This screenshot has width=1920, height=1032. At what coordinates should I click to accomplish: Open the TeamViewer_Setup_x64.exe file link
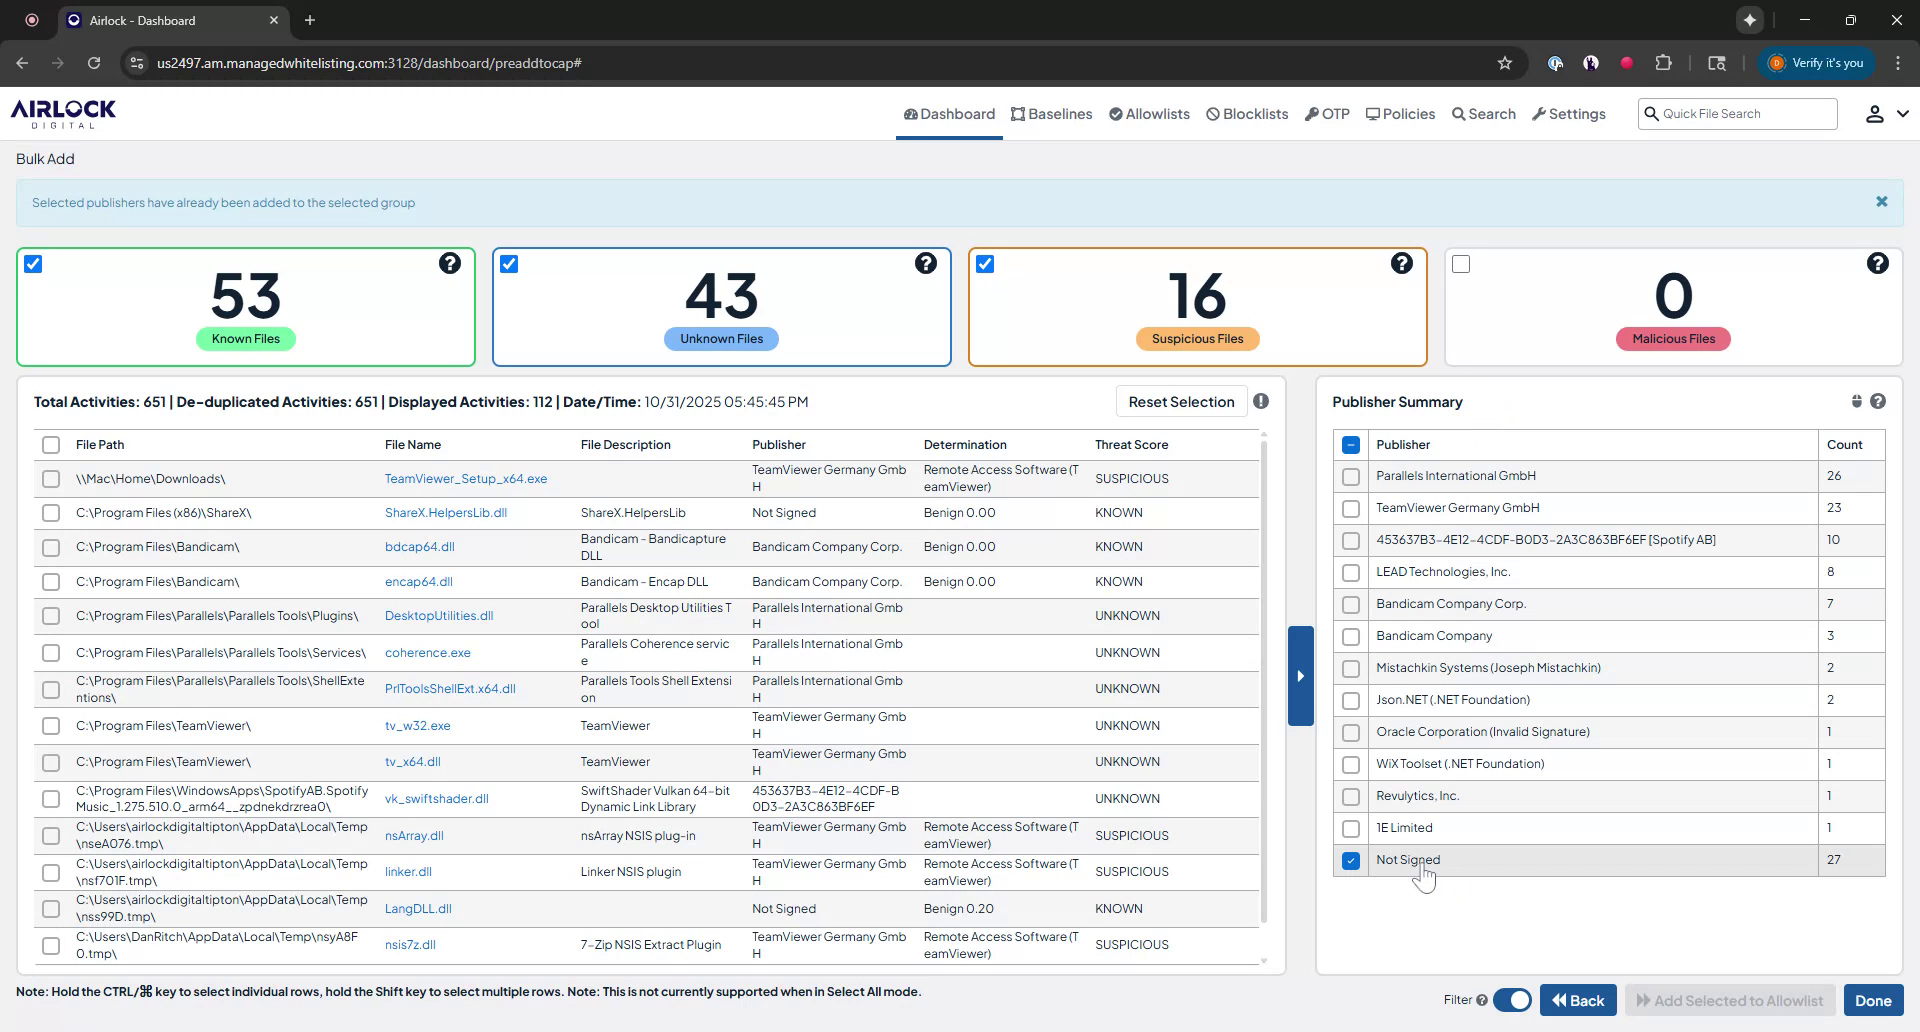(466, 479)
